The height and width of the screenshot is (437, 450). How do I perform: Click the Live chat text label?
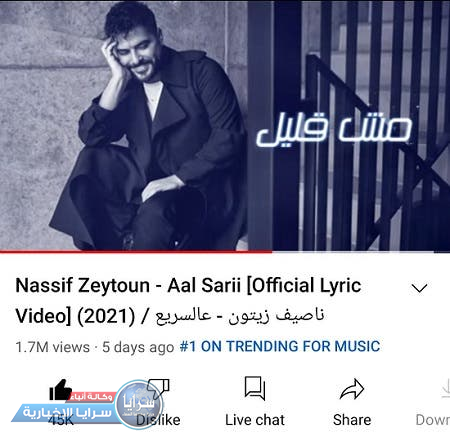(x=255, y=420)
